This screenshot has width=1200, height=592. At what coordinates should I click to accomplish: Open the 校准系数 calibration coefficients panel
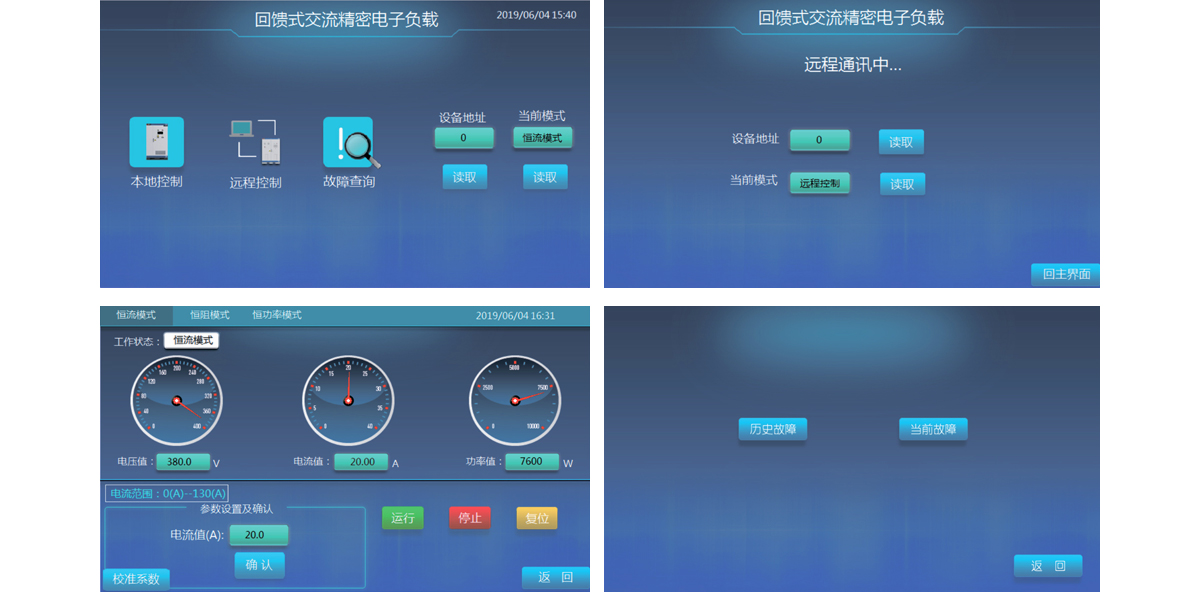(136, 578)
